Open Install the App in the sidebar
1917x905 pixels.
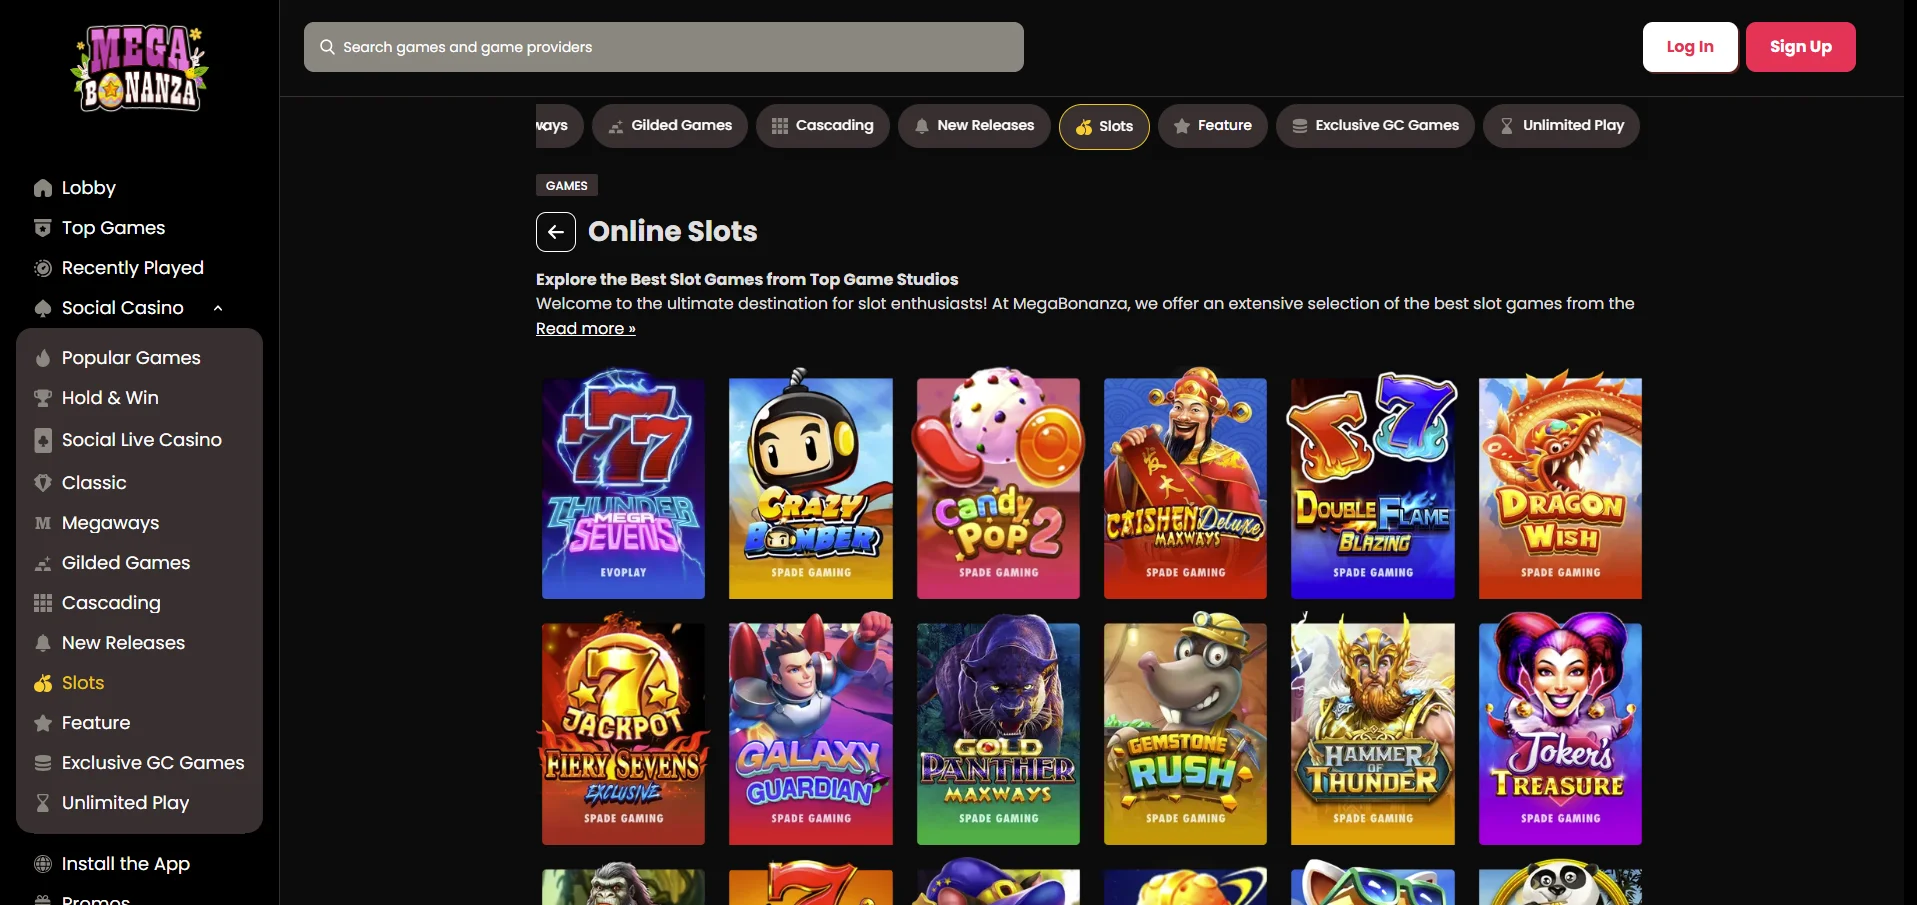pos(125,864)
